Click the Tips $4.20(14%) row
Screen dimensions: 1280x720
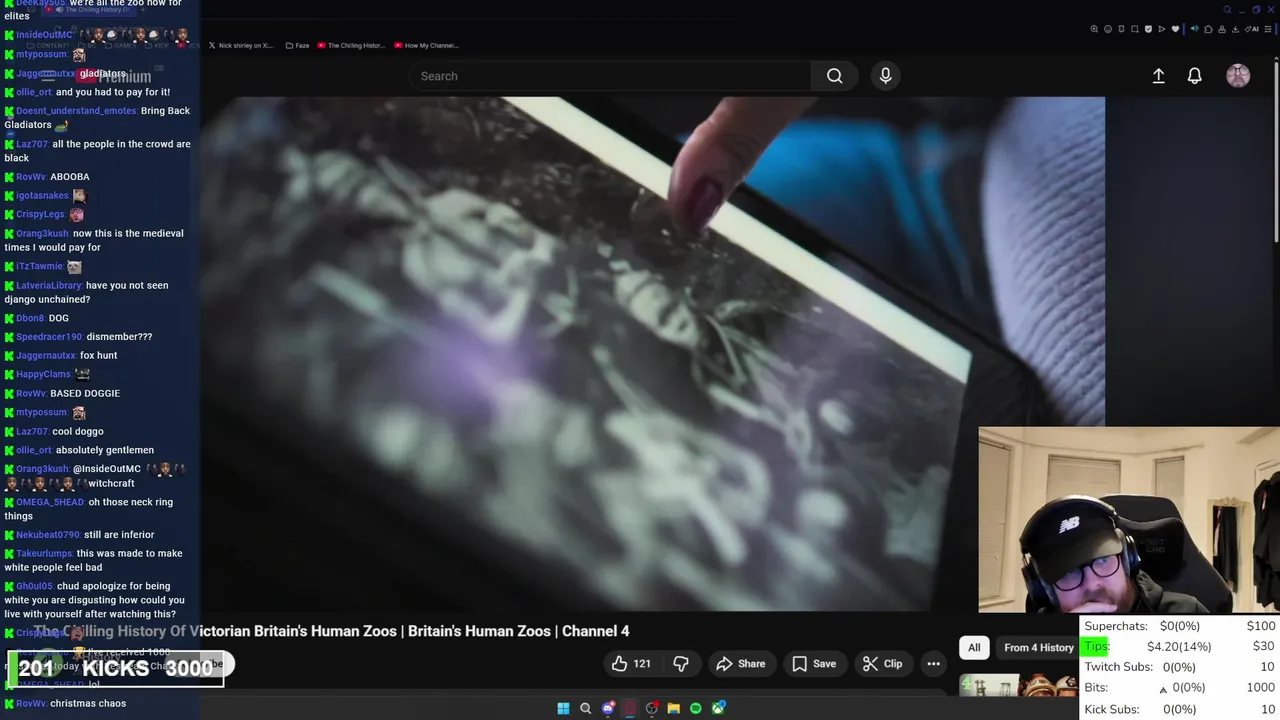[1179, 646]
